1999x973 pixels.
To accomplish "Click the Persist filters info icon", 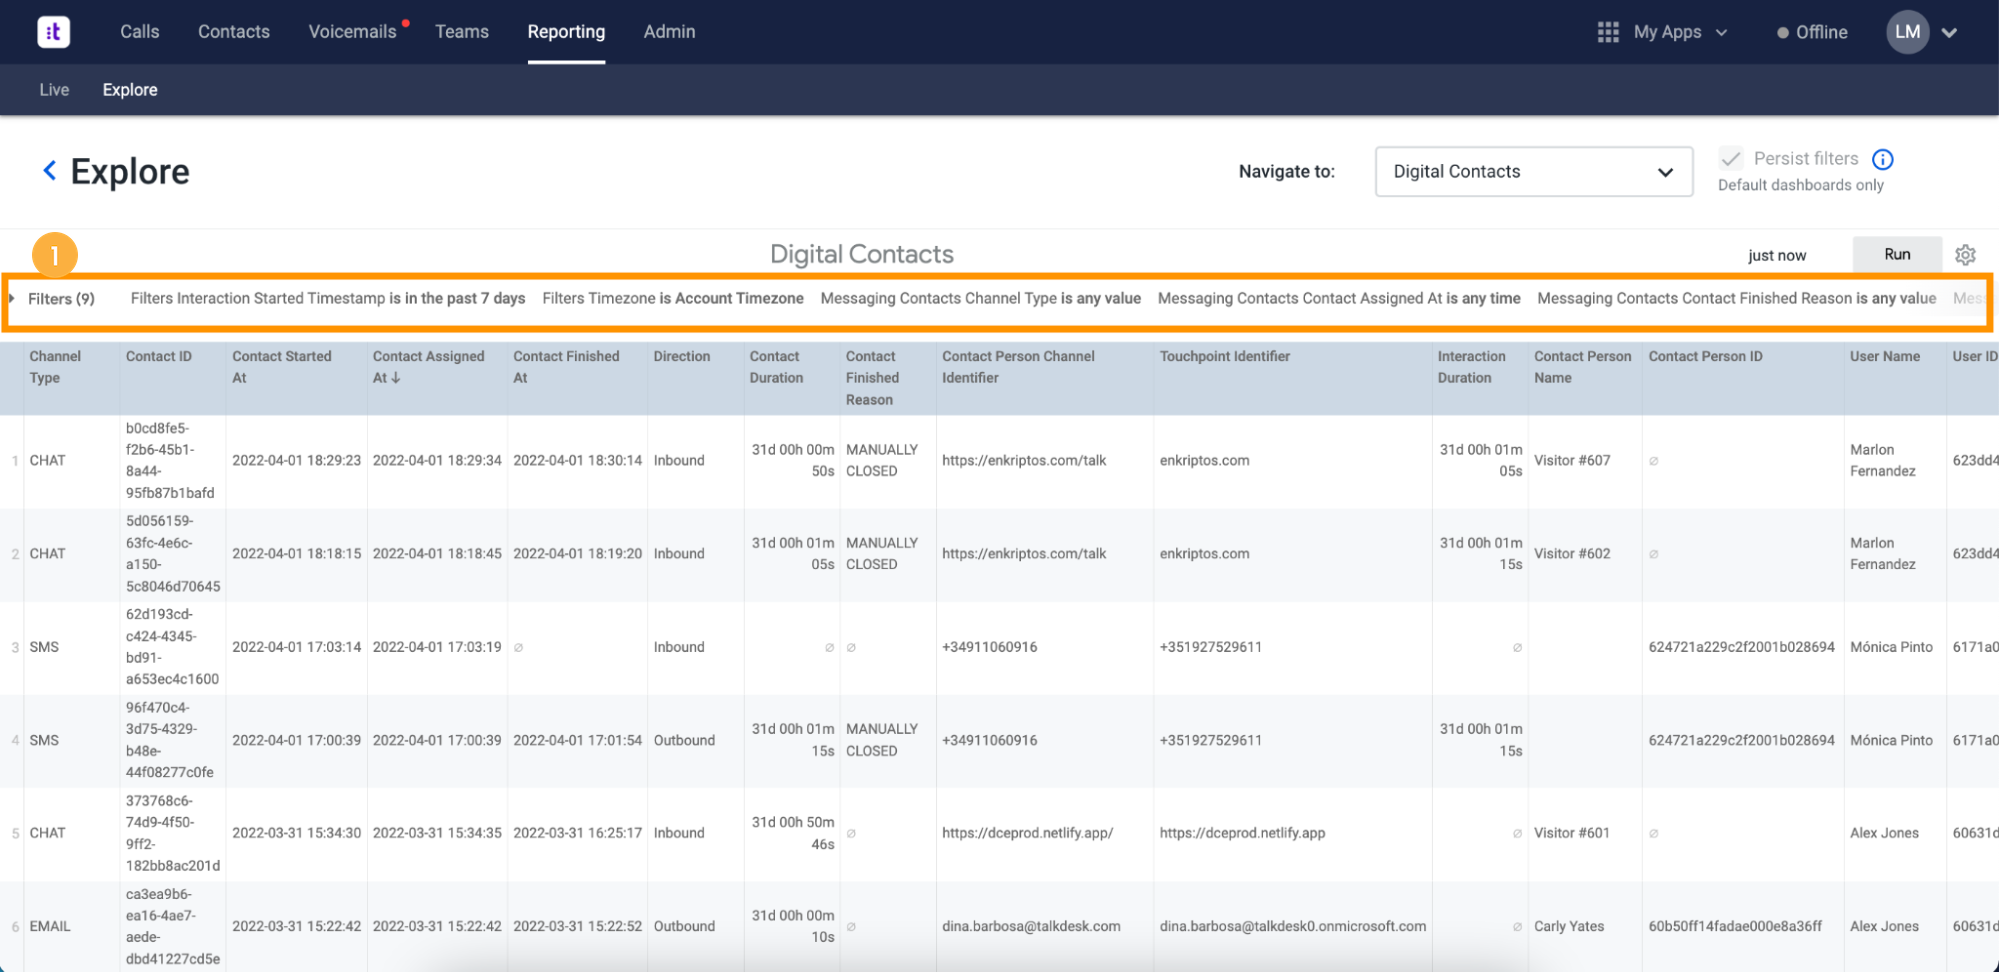I will point(1882,159).
